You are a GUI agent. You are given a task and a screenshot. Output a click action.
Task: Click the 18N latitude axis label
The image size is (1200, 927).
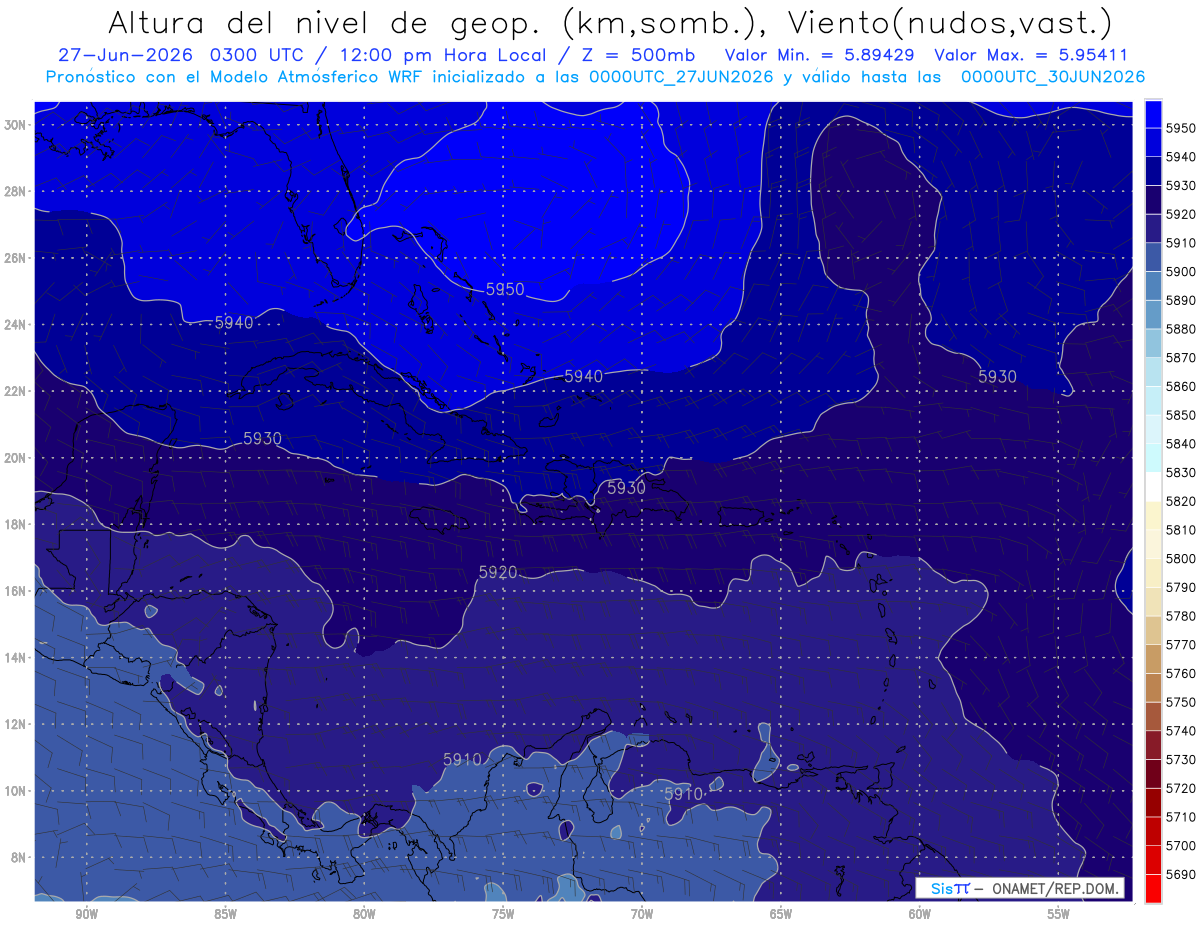click(16, 525)
